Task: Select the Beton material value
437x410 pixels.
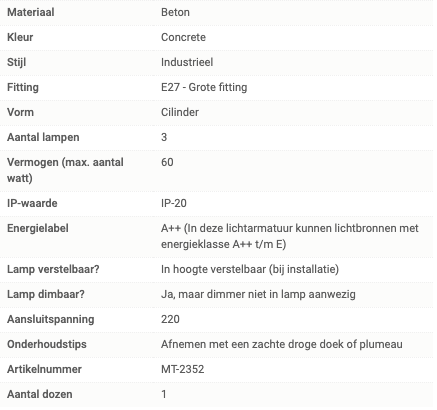Action: point(175,12)
